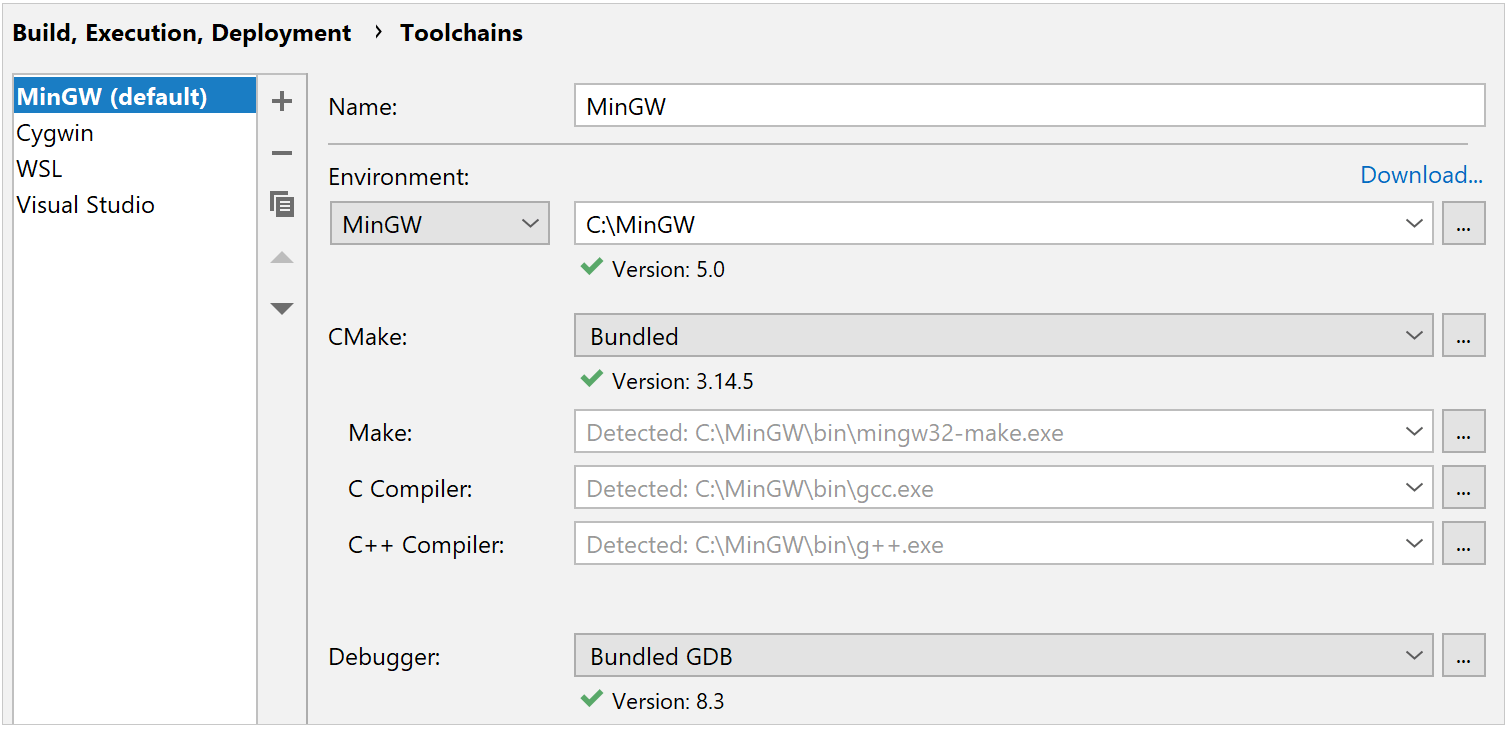Click the Debugger: label
The width and height of the screenshot is (1509, 729).
pos(385,657)
